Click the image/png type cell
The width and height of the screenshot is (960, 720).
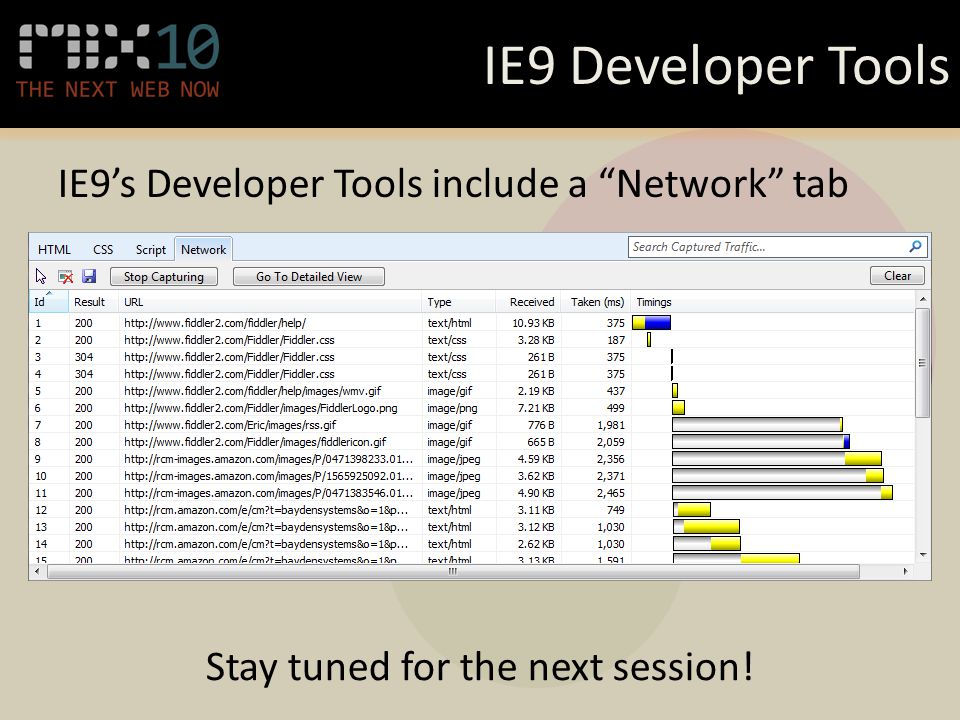(452, 408)
